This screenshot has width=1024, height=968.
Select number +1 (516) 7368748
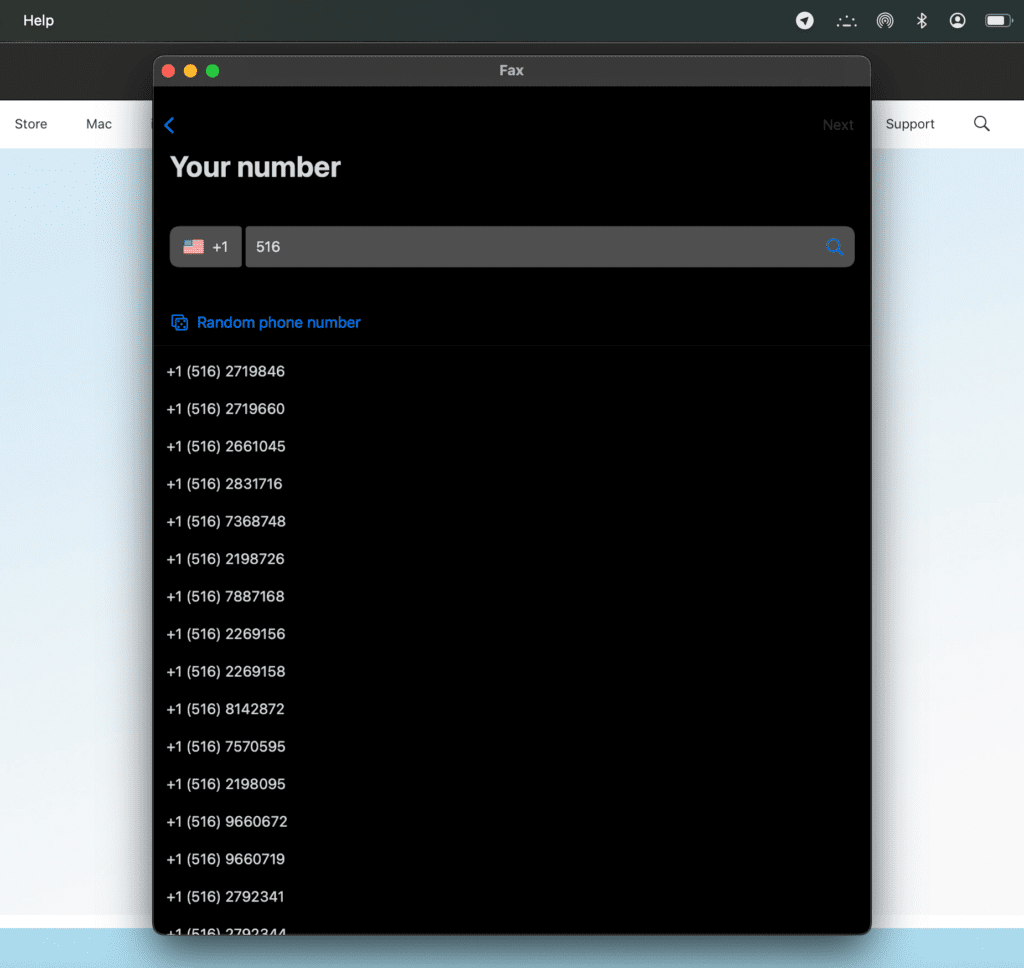point(226,521)
